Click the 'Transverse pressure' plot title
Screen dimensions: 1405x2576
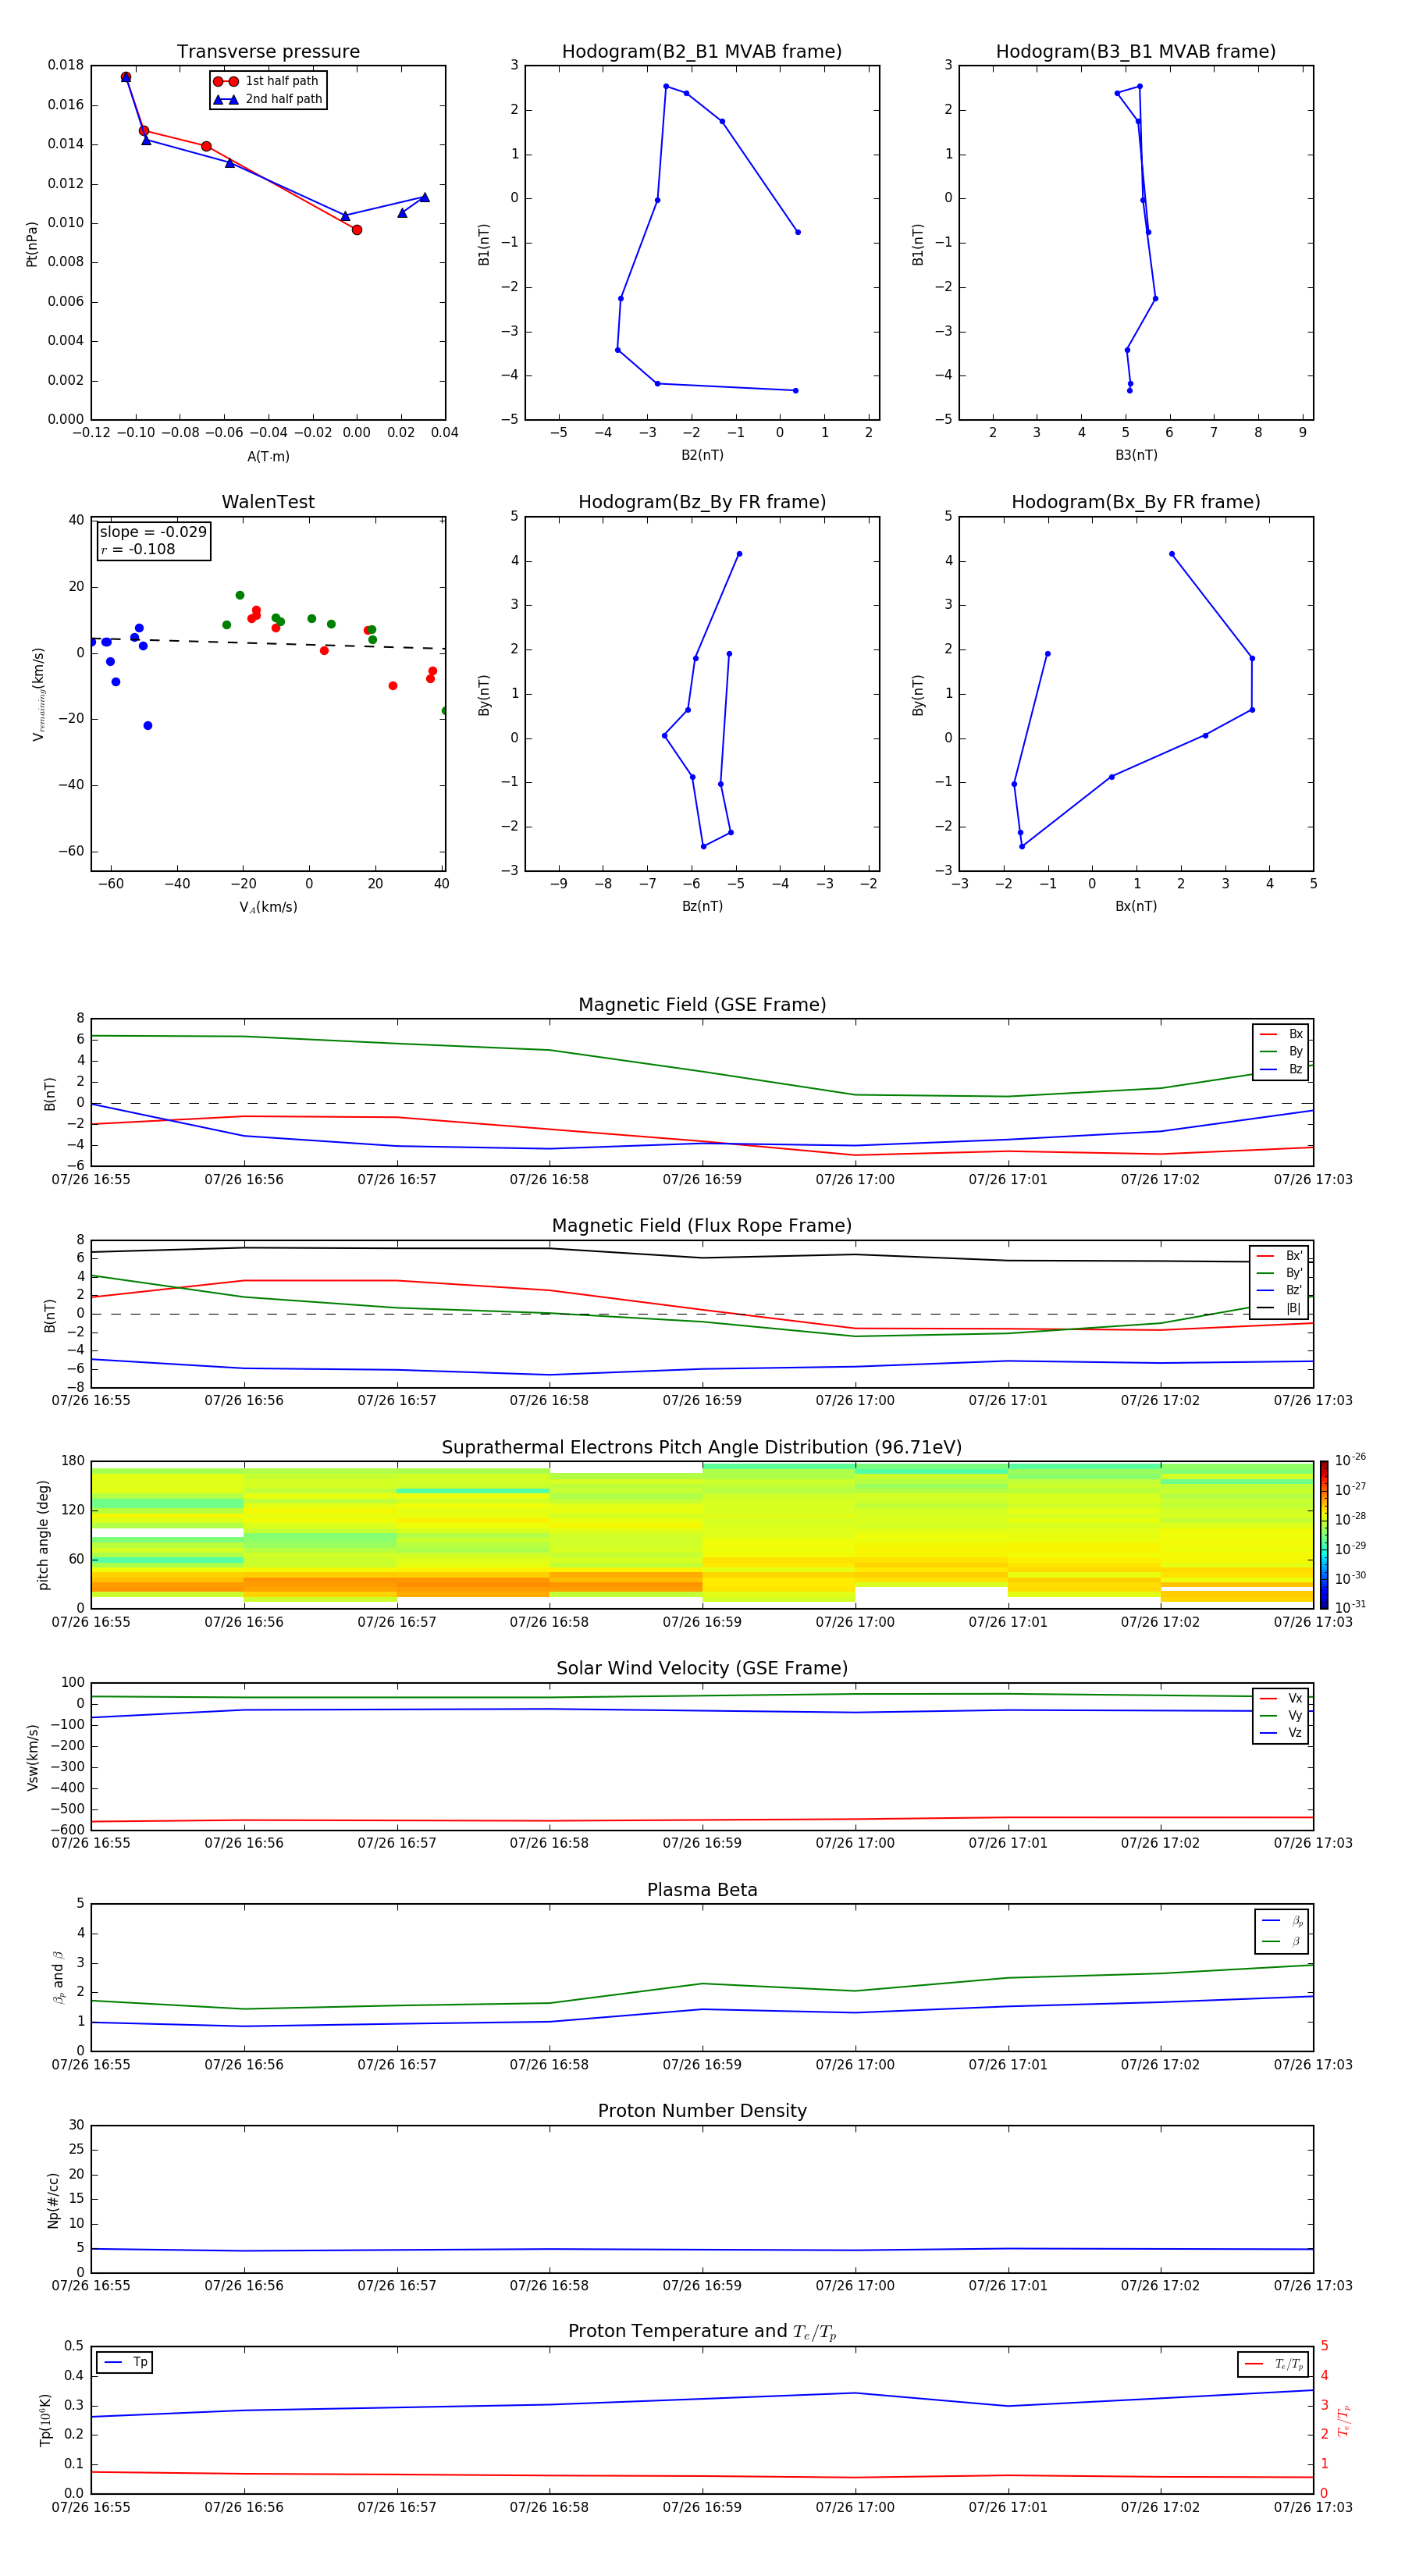tap(268, 52)
